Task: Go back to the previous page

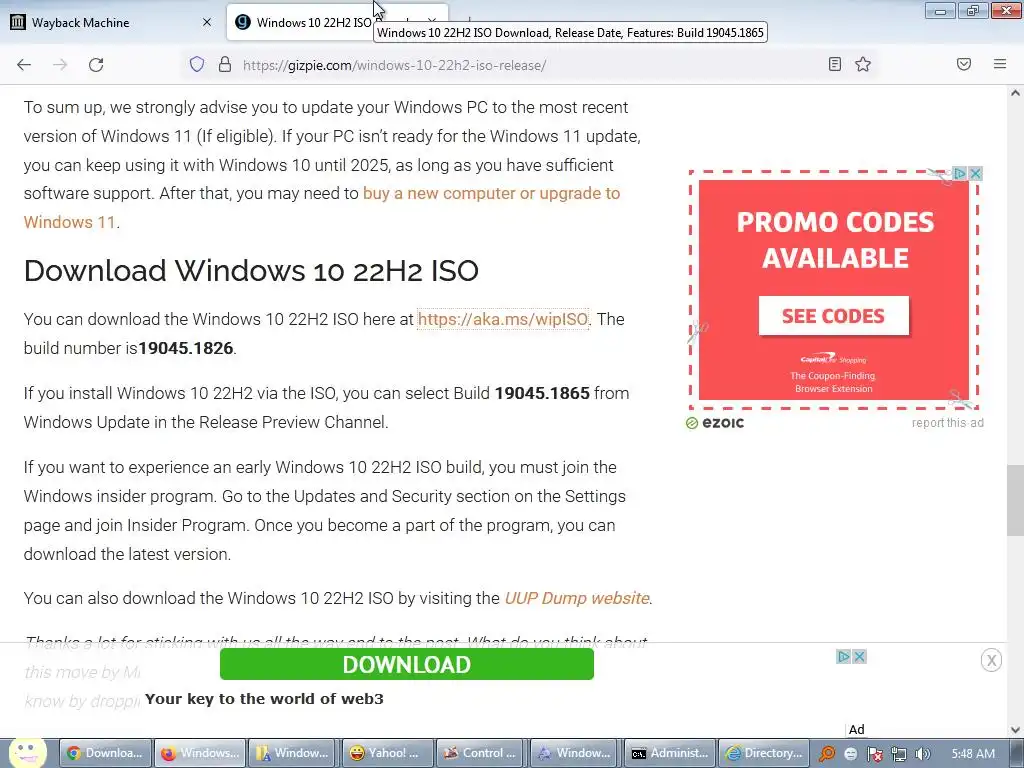Action: [x=24, y=65]
